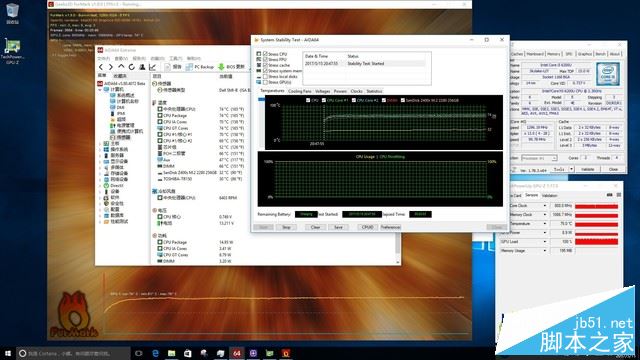Open the 报告 report toolbar button
640x360 pixels.
[x=173, y=67]
